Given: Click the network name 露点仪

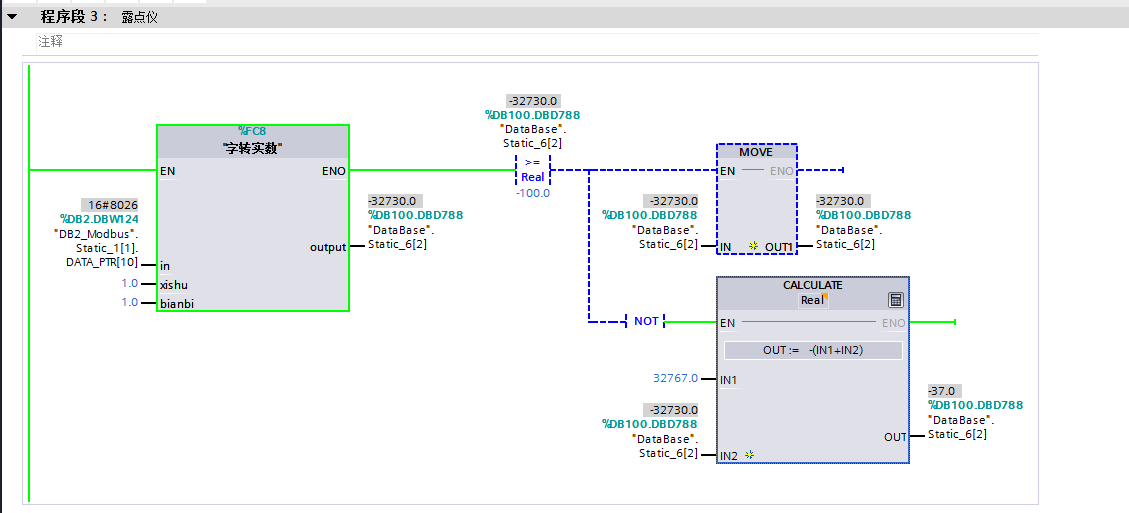Looking at the screenshot, I should click(x=139, y=17).
